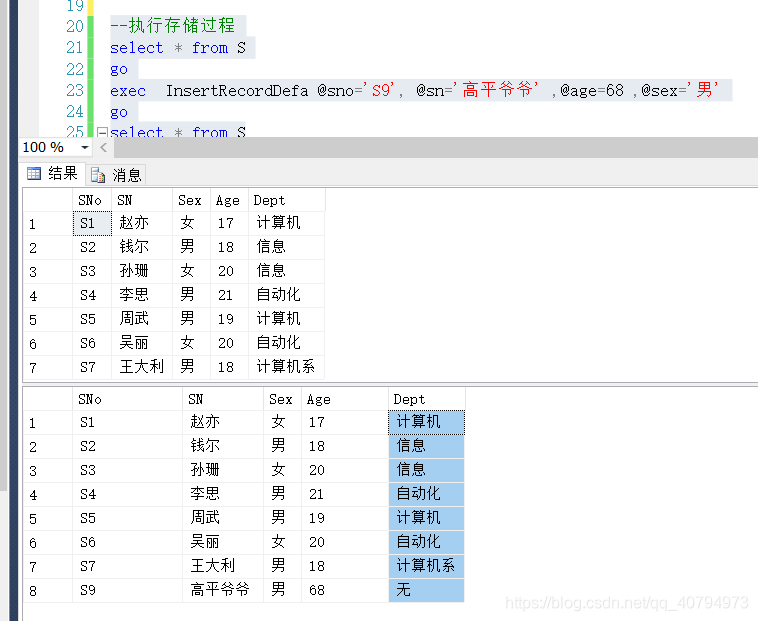758x621 pixels.
Task: Select row header 8 in second grid
Action: pos(48,590)
